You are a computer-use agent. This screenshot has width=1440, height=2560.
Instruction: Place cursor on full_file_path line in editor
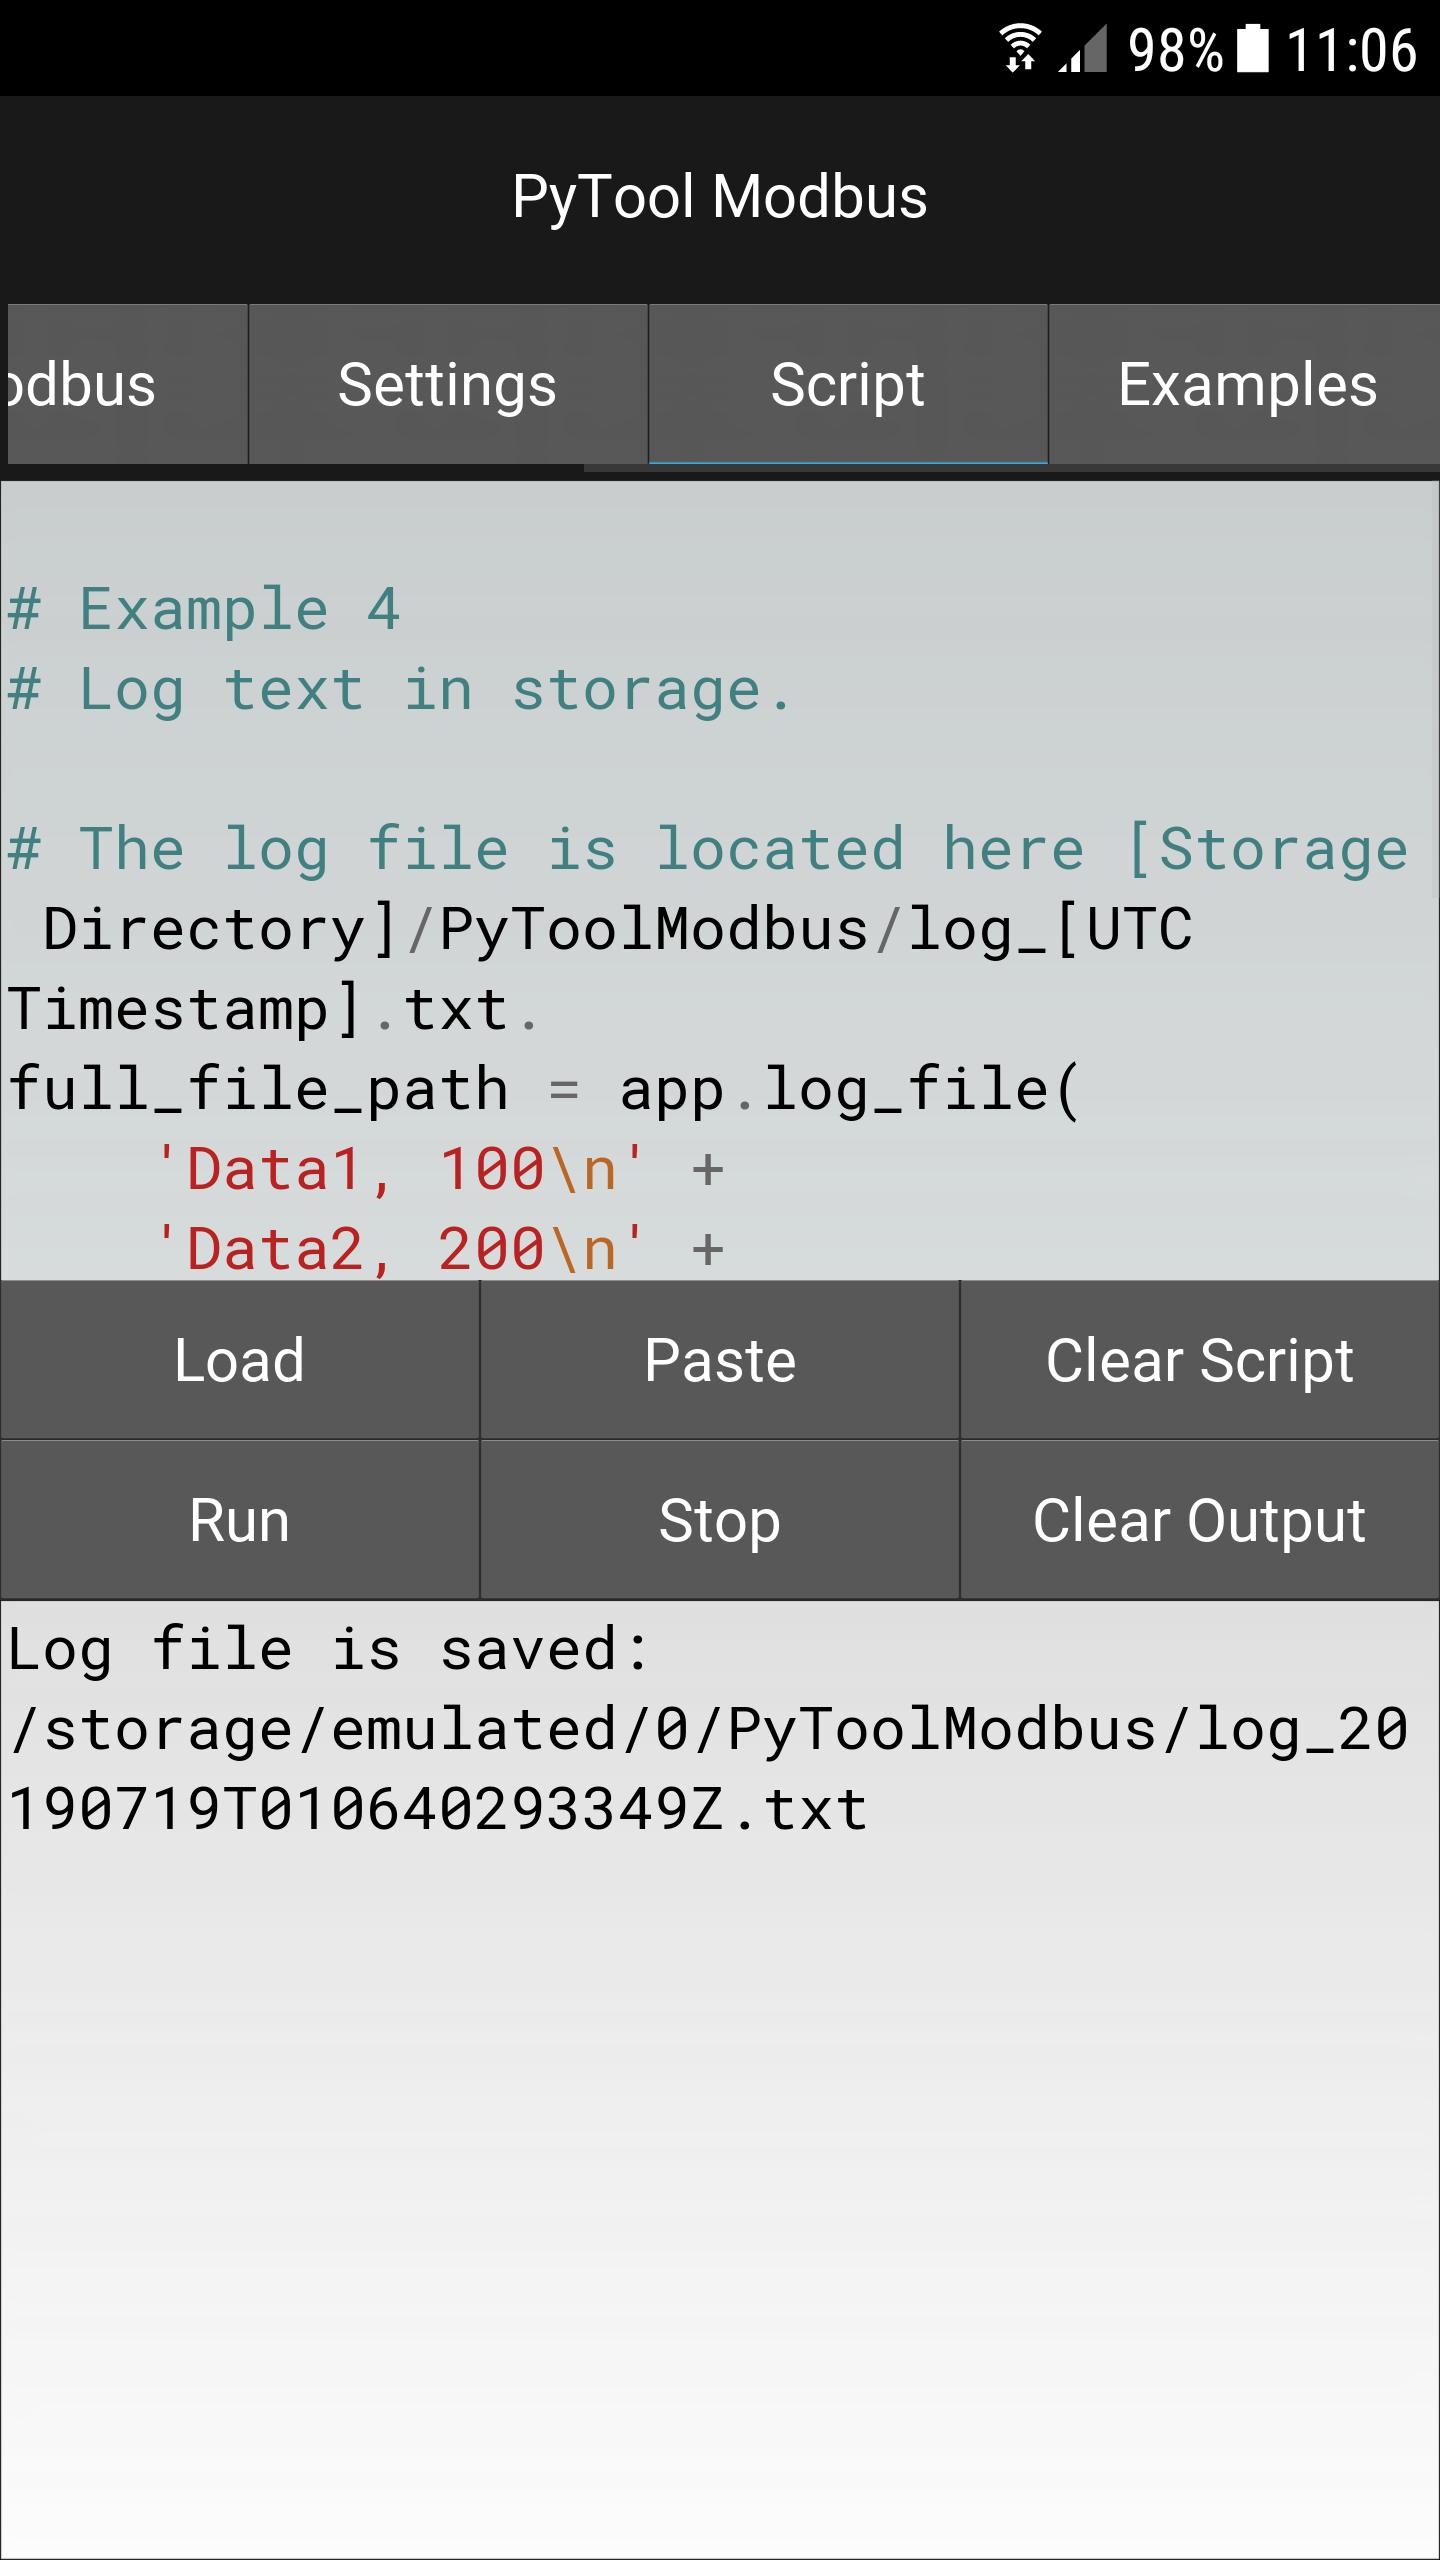coord(545,1089)
